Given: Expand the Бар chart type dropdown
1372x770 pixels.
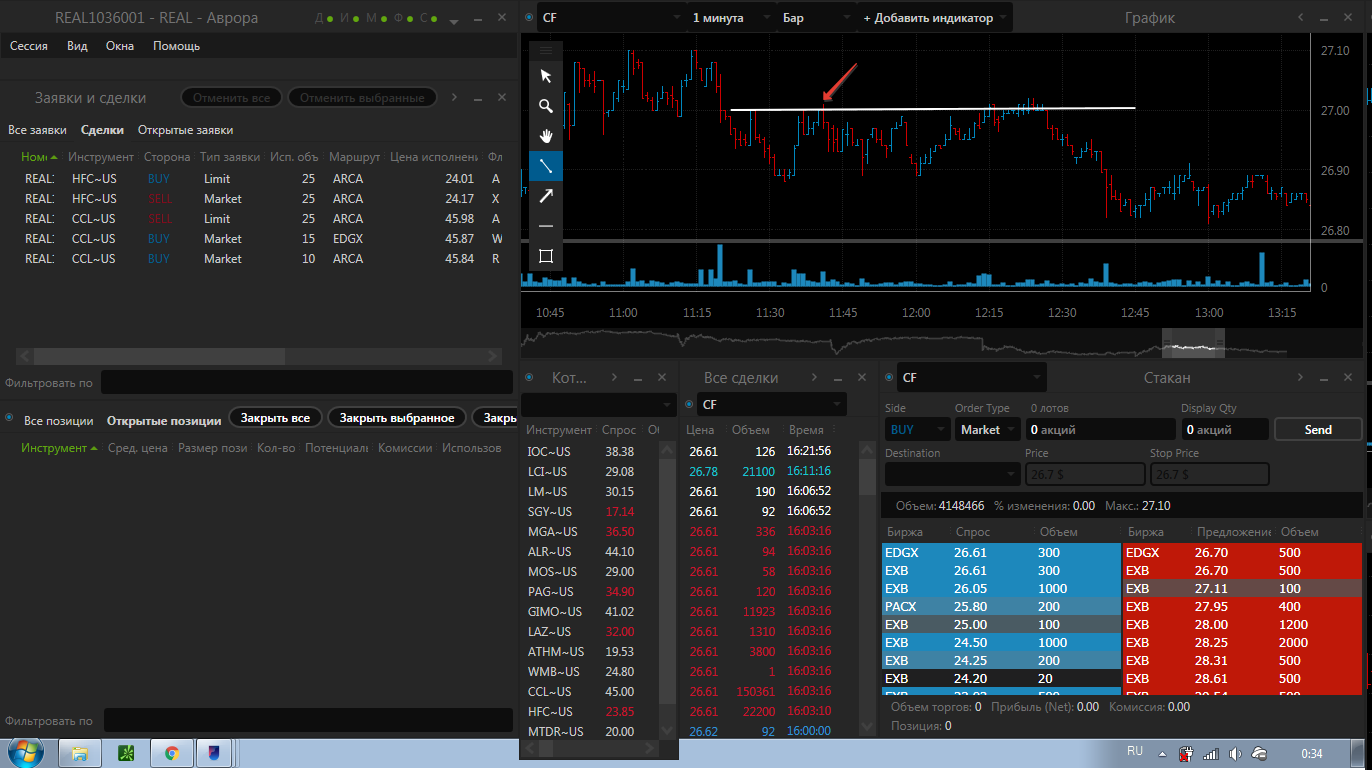Looking at the screenshot, I should 817,18.
